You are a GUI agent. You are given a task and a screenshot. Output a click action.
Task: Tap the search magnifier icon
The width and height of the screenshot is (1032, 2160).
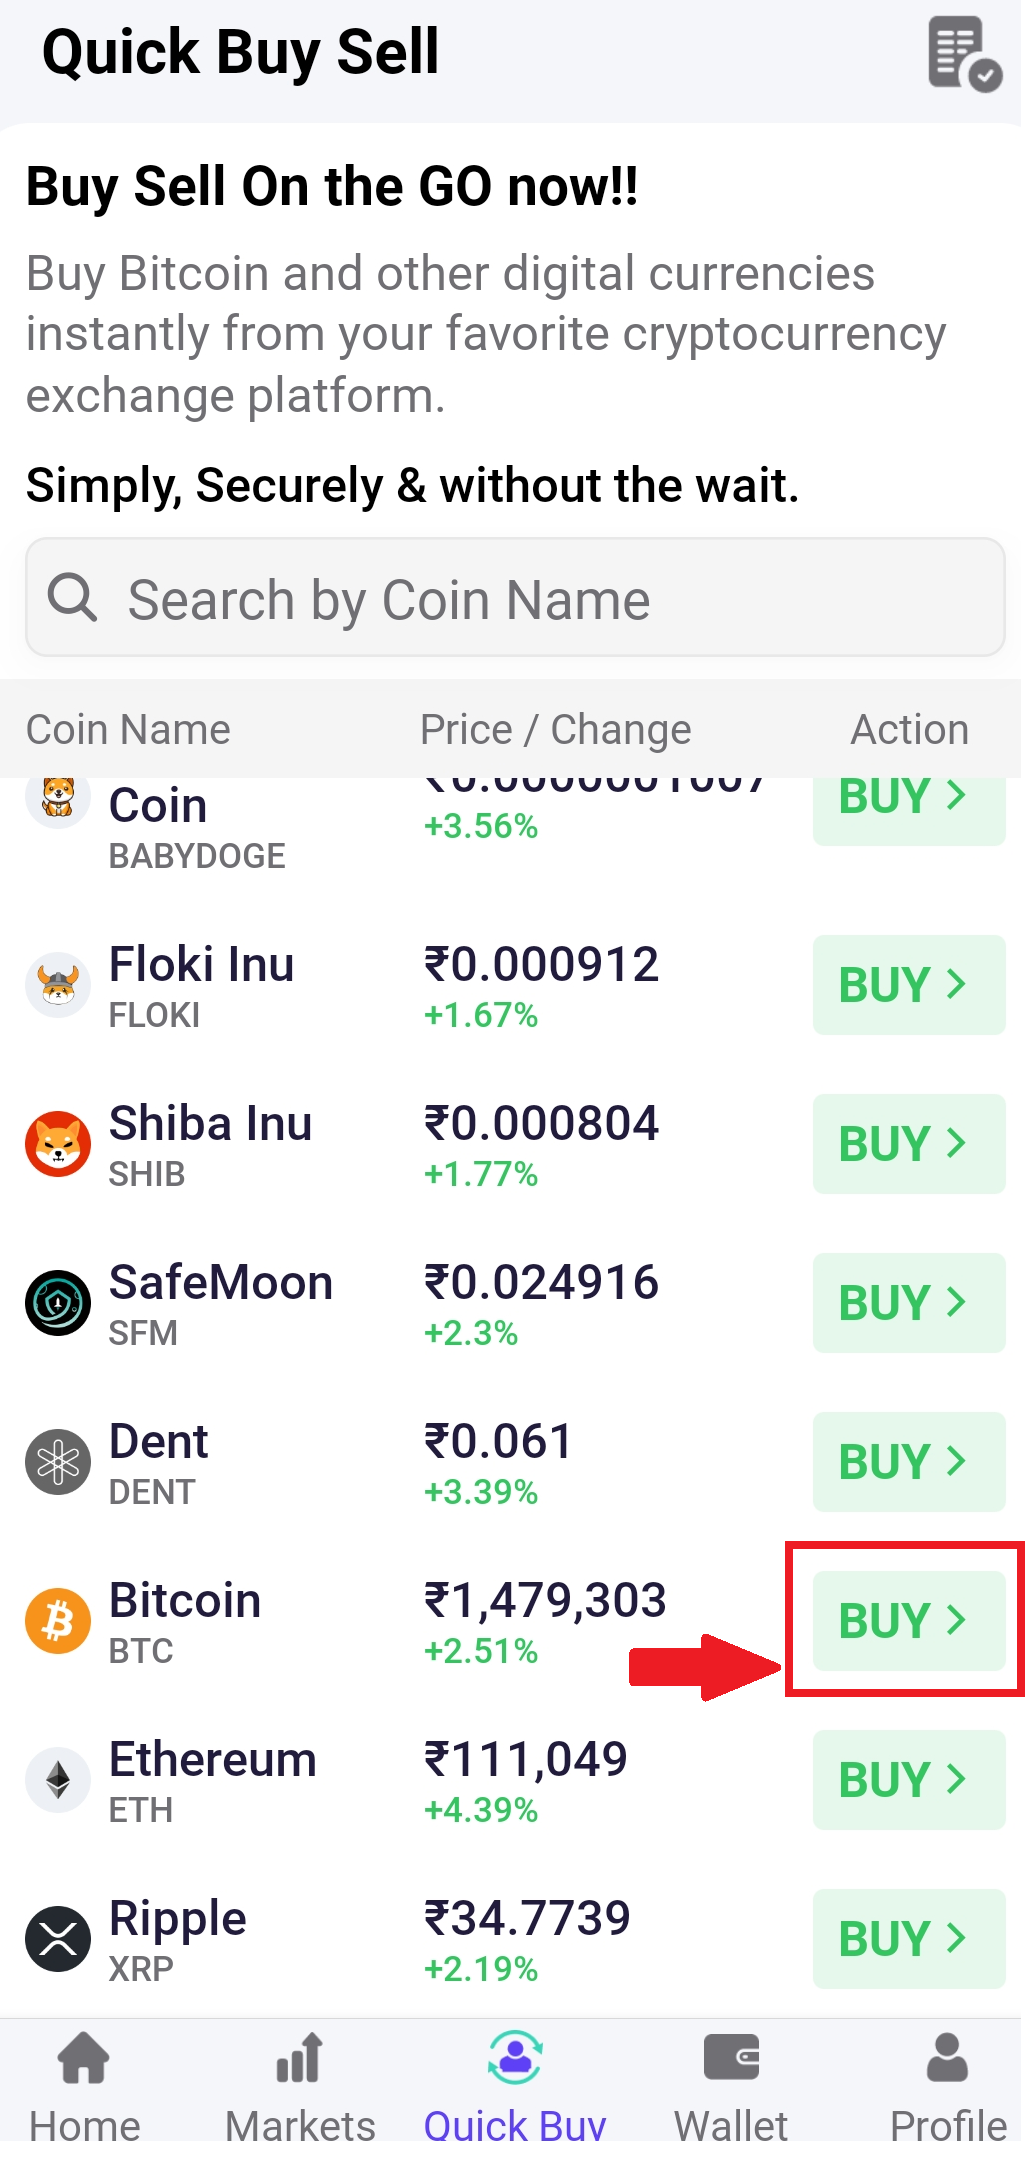point(72,598)
